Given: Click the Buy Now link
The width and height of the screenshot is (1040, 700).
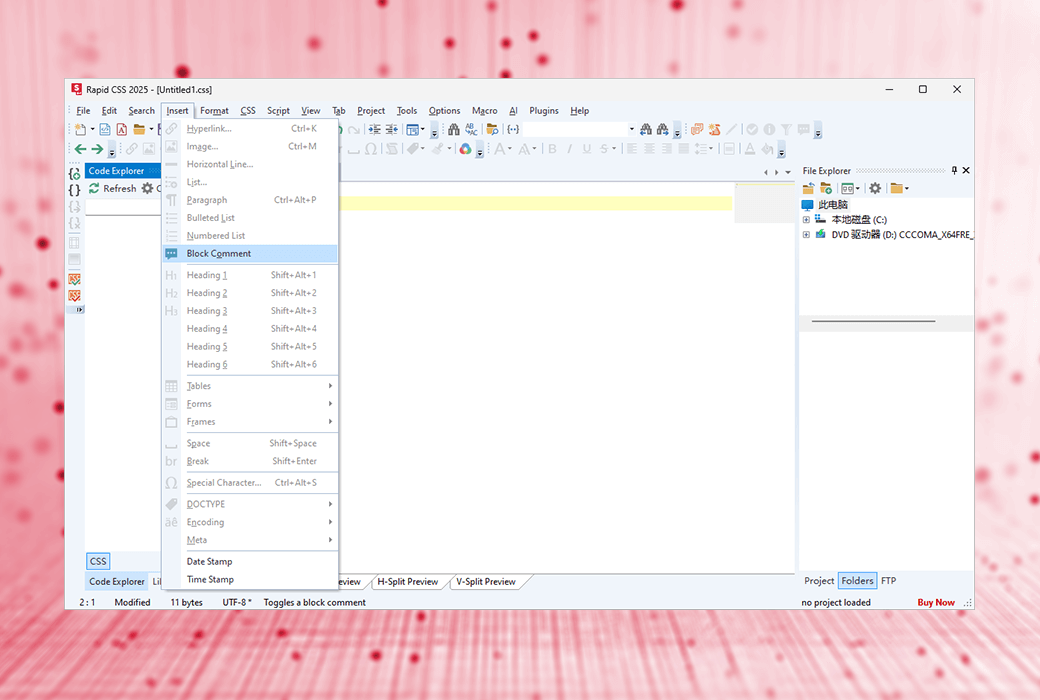Looking at the screenshot, I should [936, 602].
